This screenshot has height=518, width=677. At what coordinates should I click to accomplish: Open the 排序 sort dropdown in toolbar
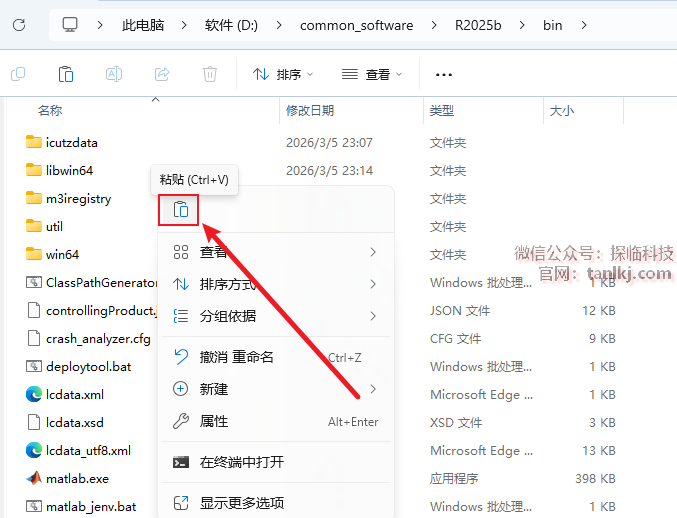tap(283, 74)
